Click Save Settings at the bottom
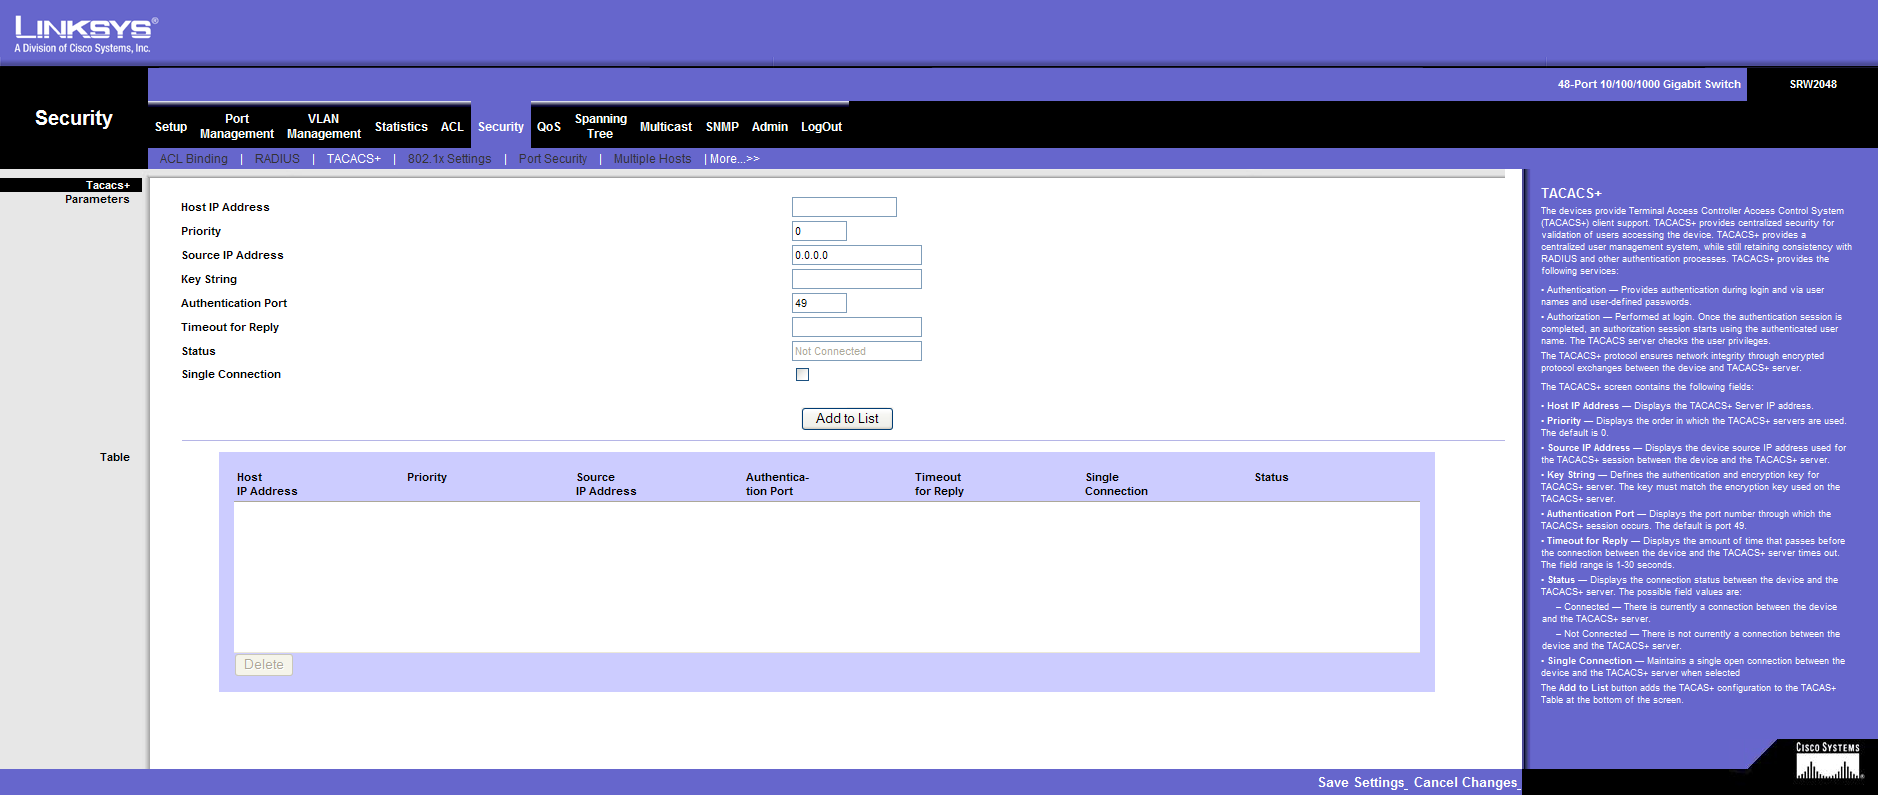1878x795 pixels. point(1361,783)
